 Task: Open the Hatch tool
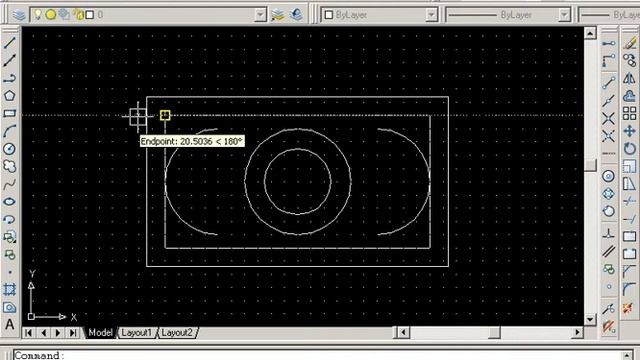pyautogui.click(x=9, y=290)
